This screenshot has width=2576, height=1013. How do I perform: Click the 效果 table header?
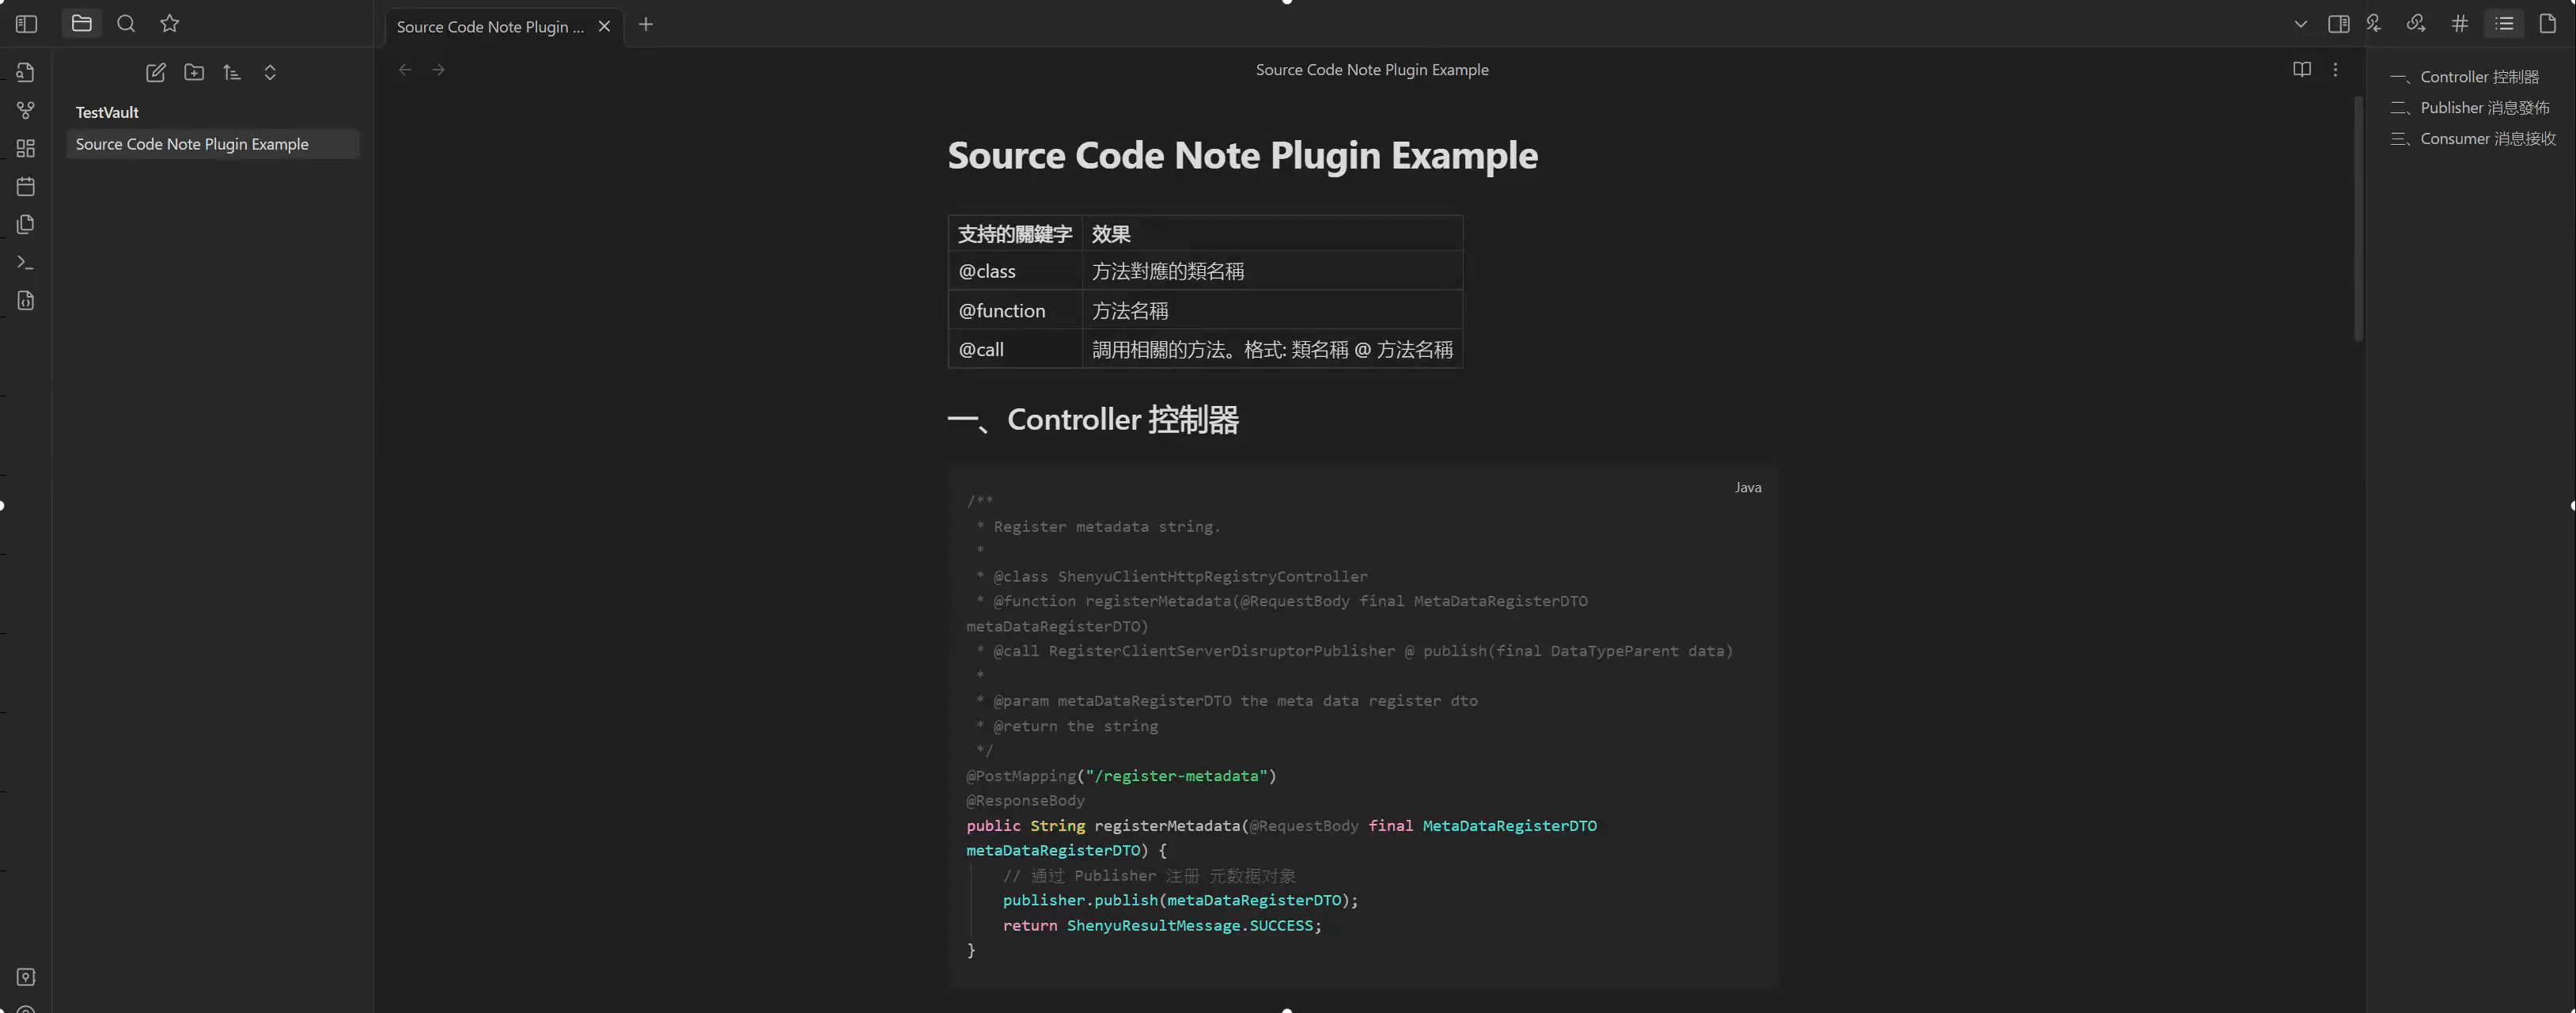click(x=1272, y=234)
